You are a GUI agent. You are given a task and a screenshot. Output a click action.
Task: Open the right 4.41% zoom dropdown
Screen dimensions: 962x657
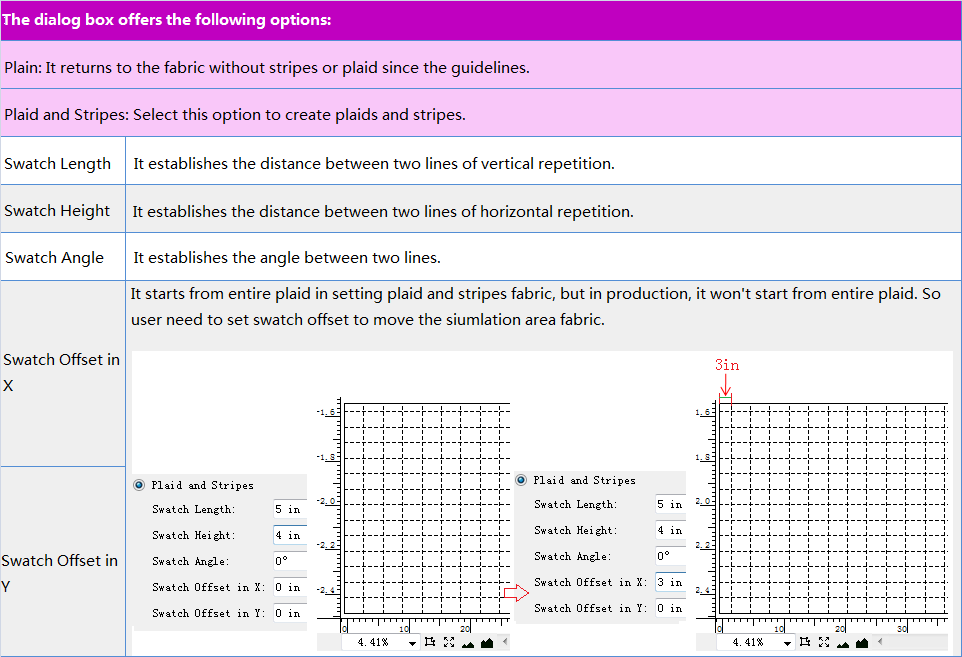pyautogui.click(x=787, y=643)
